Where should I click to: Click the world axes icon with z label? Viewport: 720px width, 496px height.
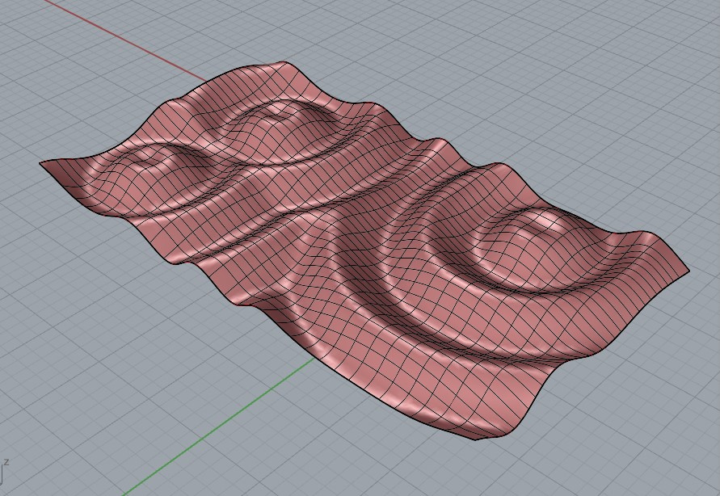click(4, 473)
